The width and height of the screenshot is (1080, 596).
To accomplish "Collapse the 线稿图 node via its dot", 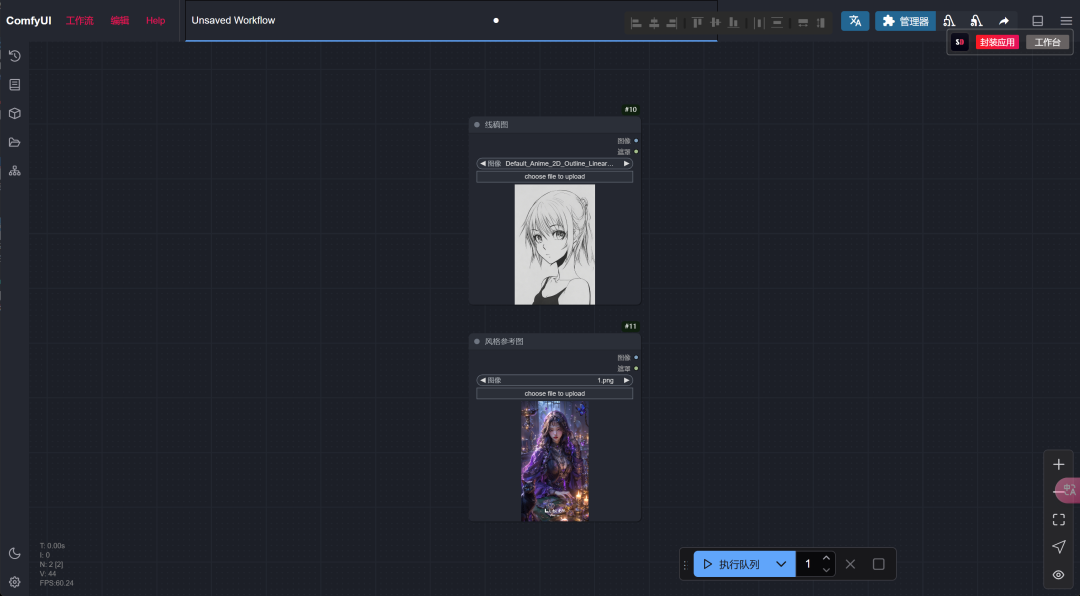I will tap(477, 125).
